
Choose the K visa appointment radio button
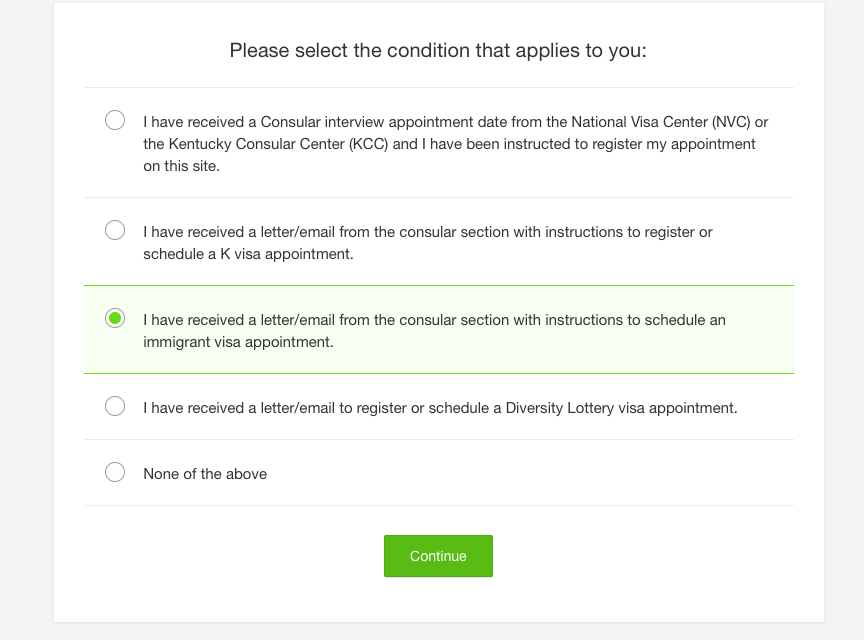pyautogui.click(x=115, y=230)
